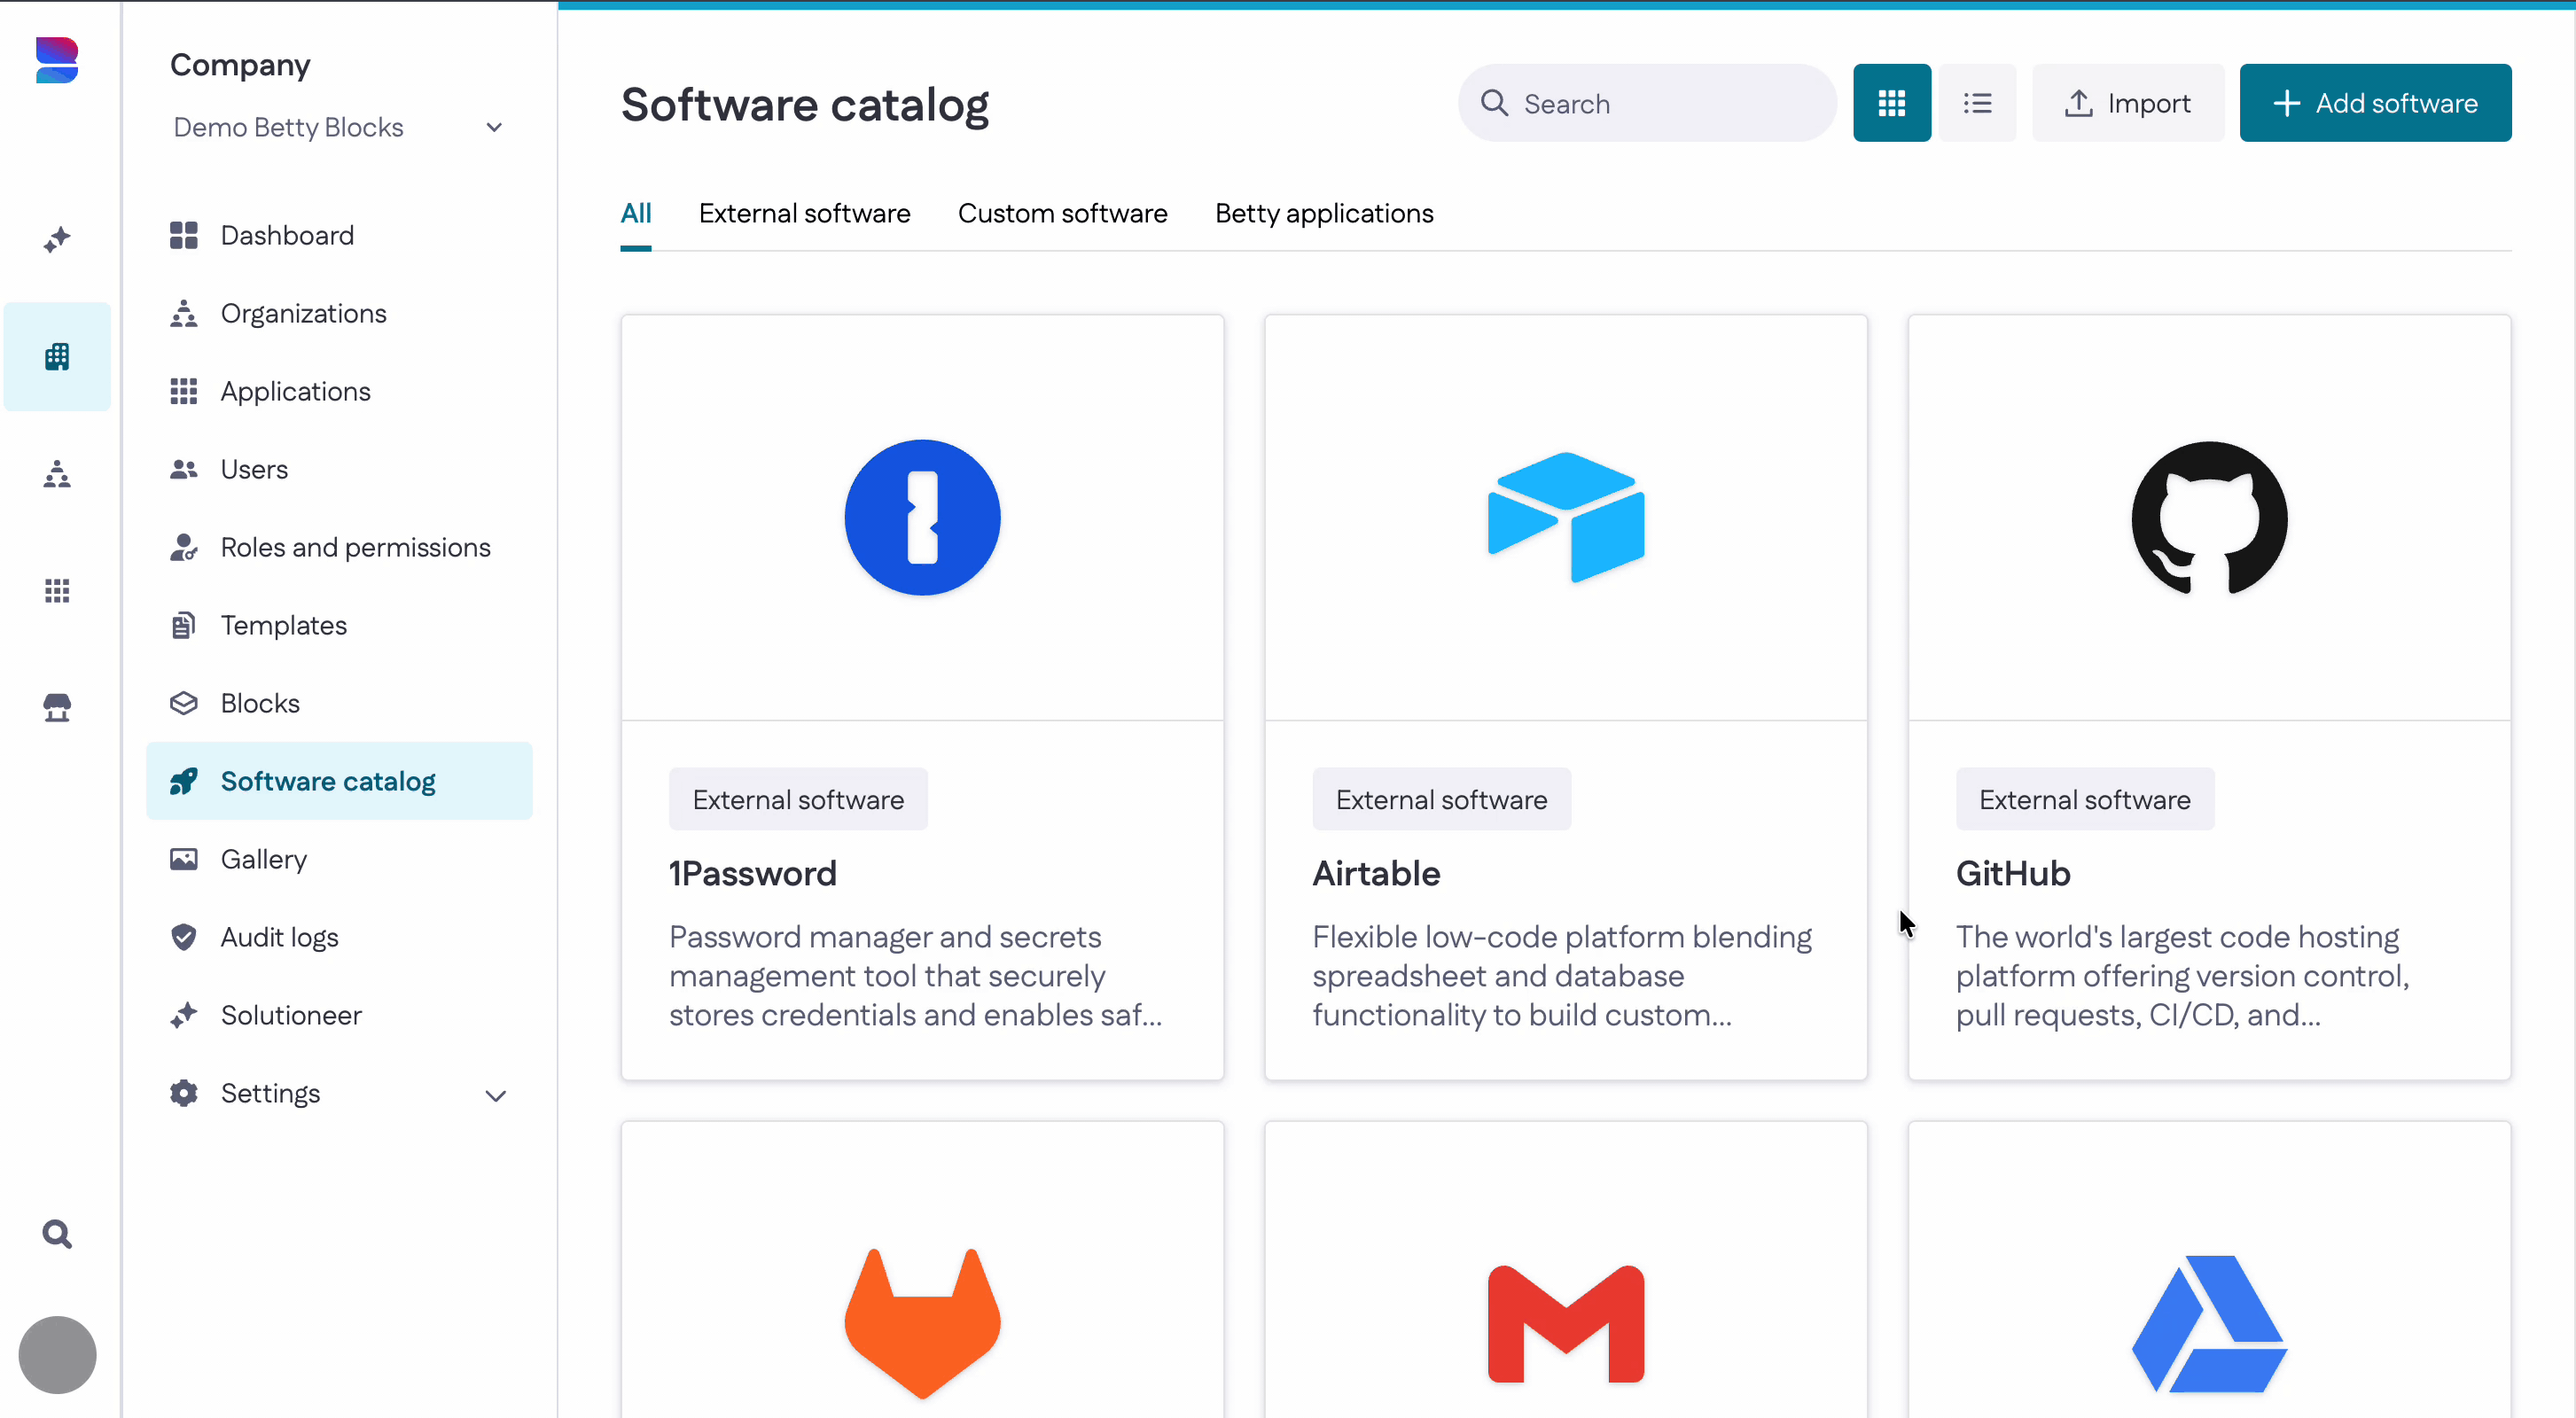The height and width of the screenshot is (1418, 2576).
Task: Open the applications grid icon in left rail
Action: (x=57, y=590)
